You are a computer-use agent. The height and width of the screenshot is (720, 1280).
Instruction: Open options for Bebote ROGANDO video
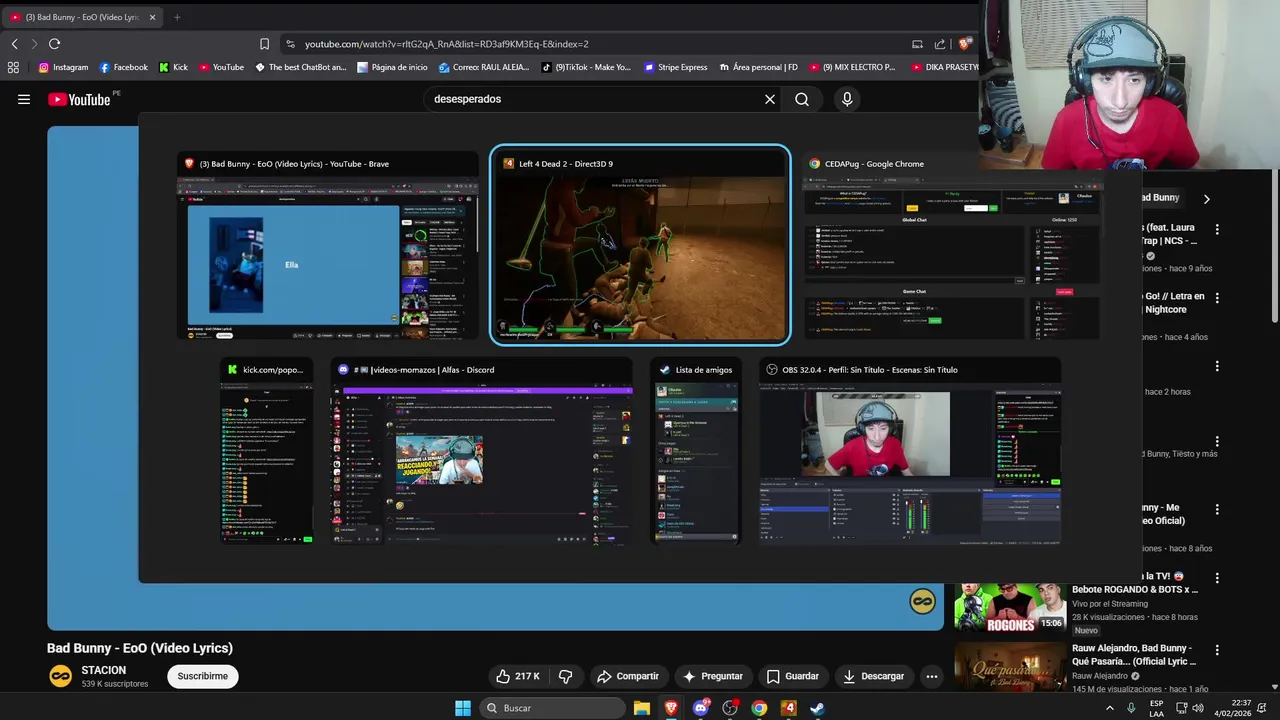(1217, 578)
